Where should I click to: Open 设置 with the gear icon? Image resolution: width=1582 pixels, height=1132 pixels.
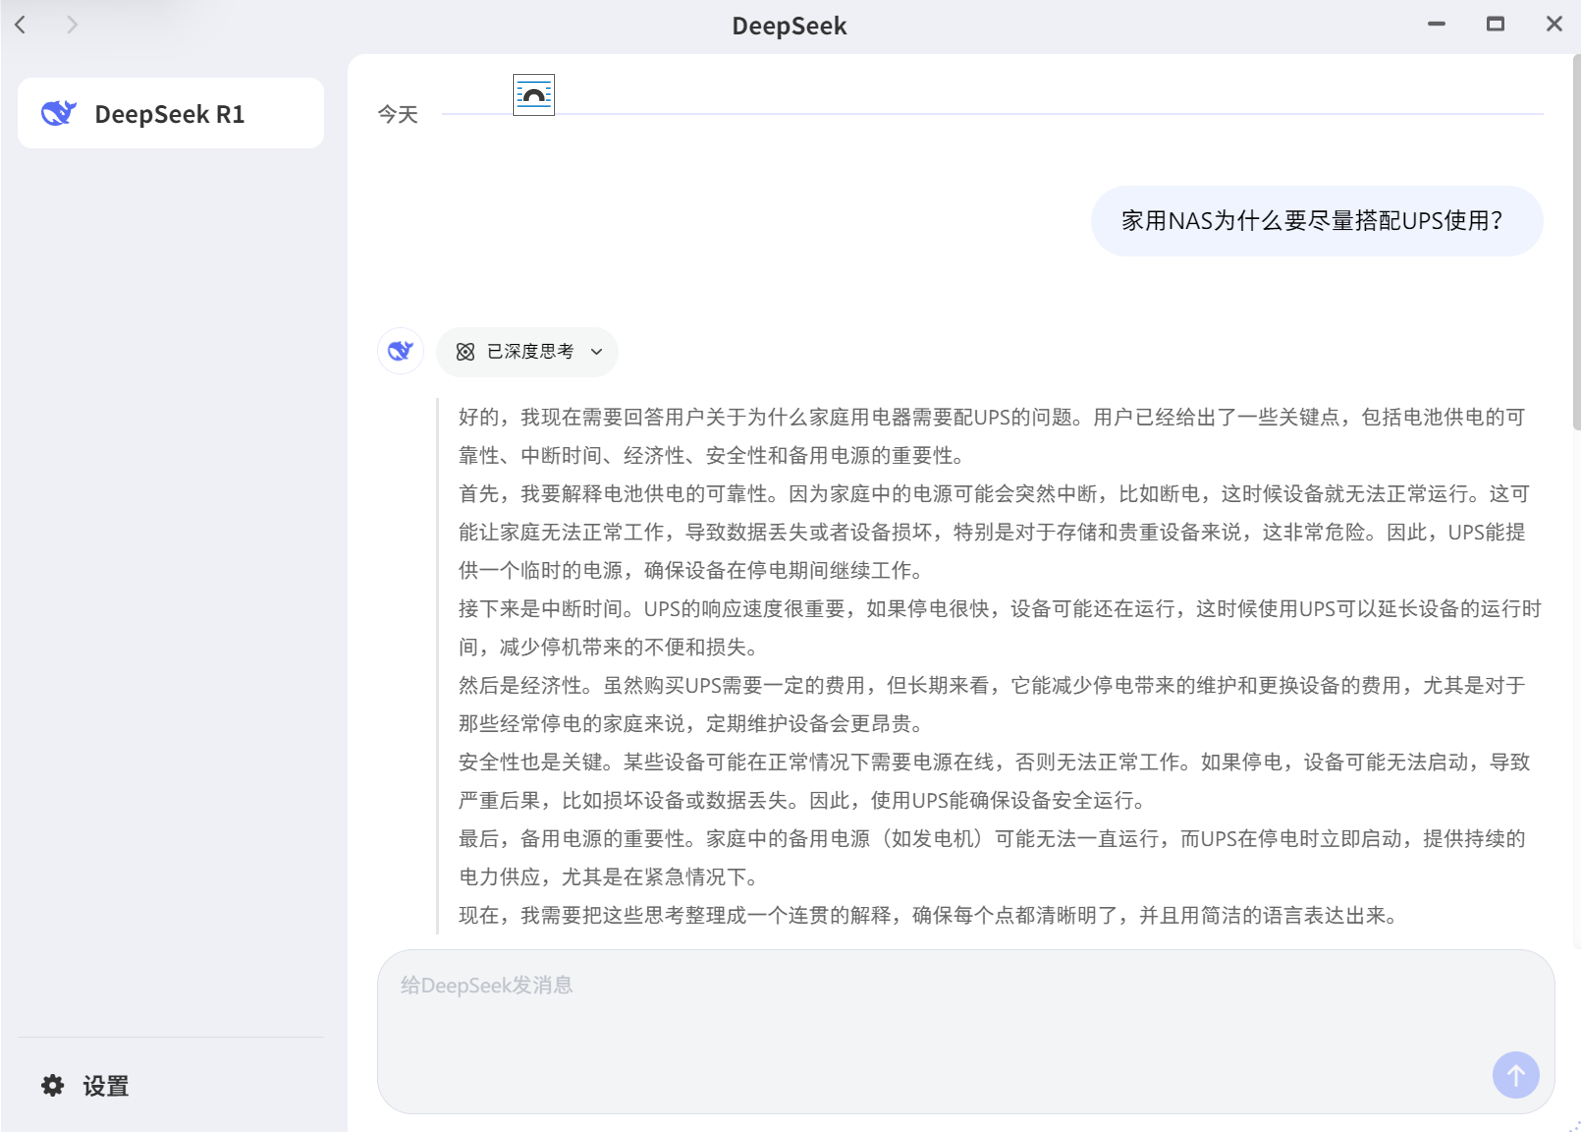tap(86, 1086)
